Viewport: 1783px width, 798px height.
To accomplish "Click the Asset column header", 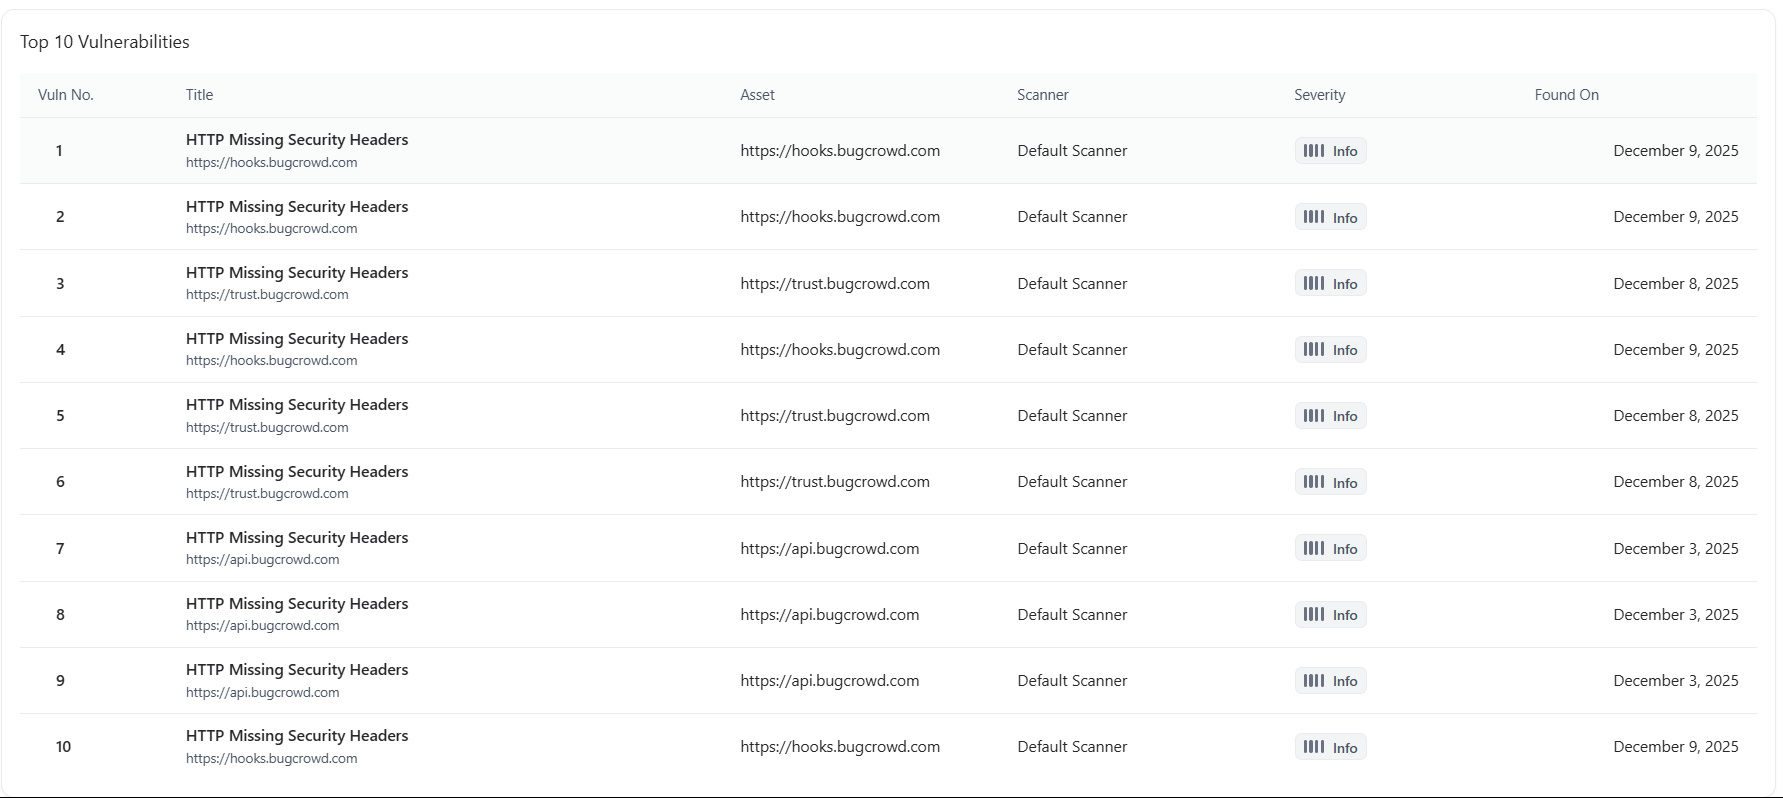I will (x=757, y=95).
